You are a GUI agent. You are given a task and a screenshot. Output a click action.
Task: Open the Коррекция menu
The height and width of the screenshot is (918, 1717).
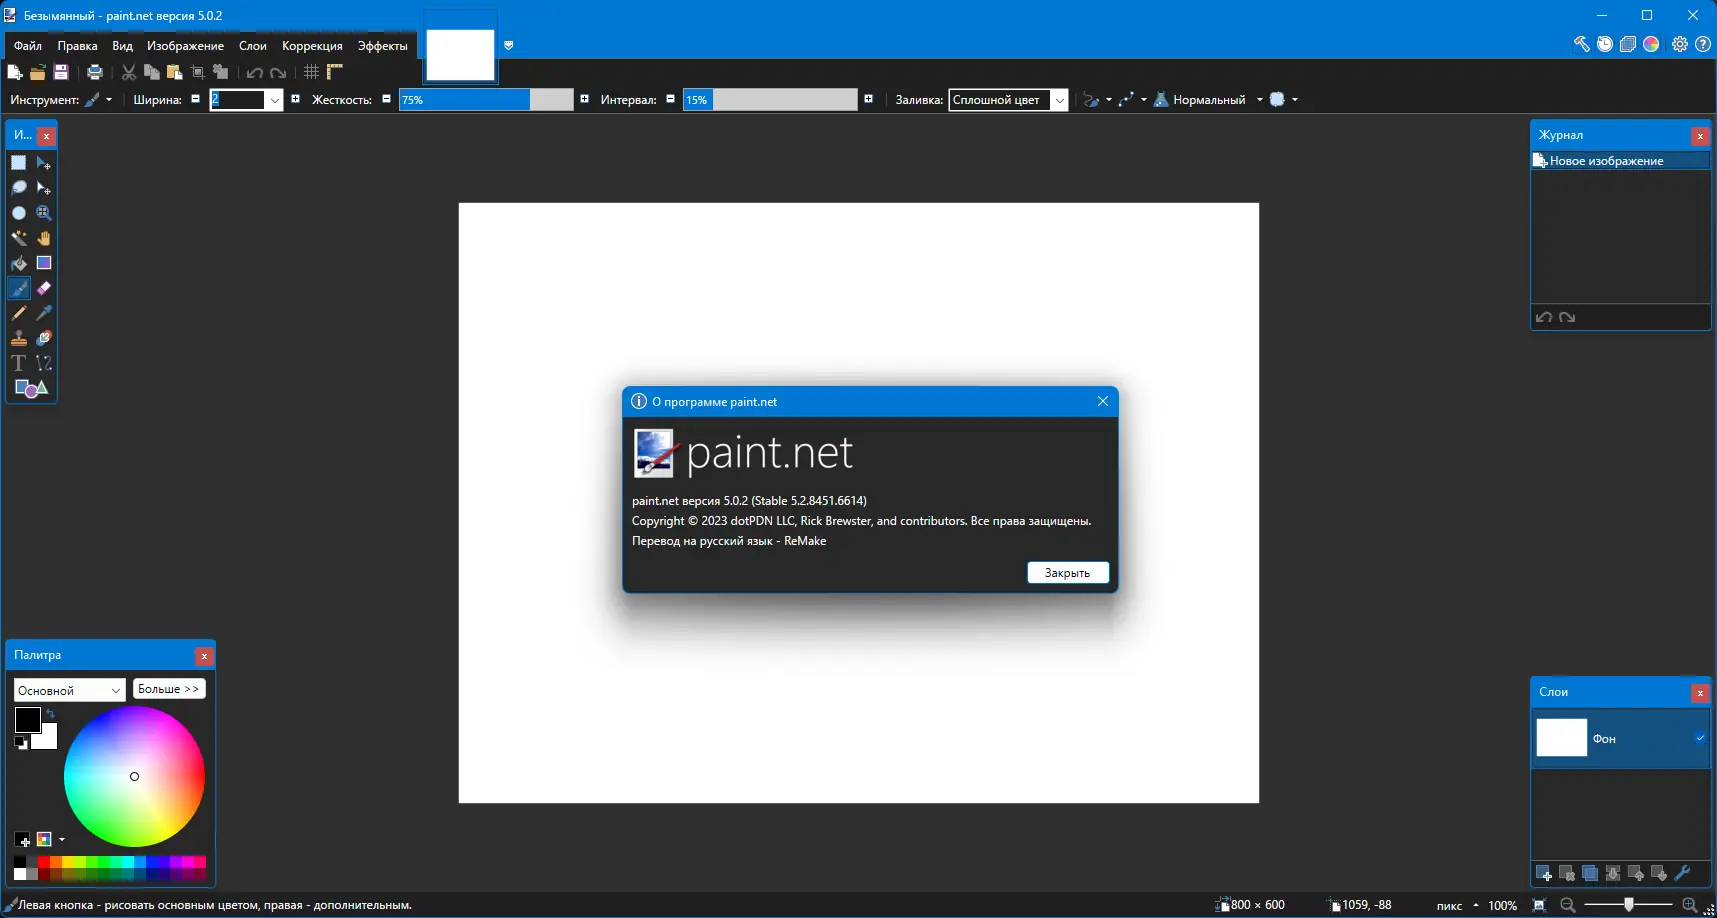tap(312, 46)
